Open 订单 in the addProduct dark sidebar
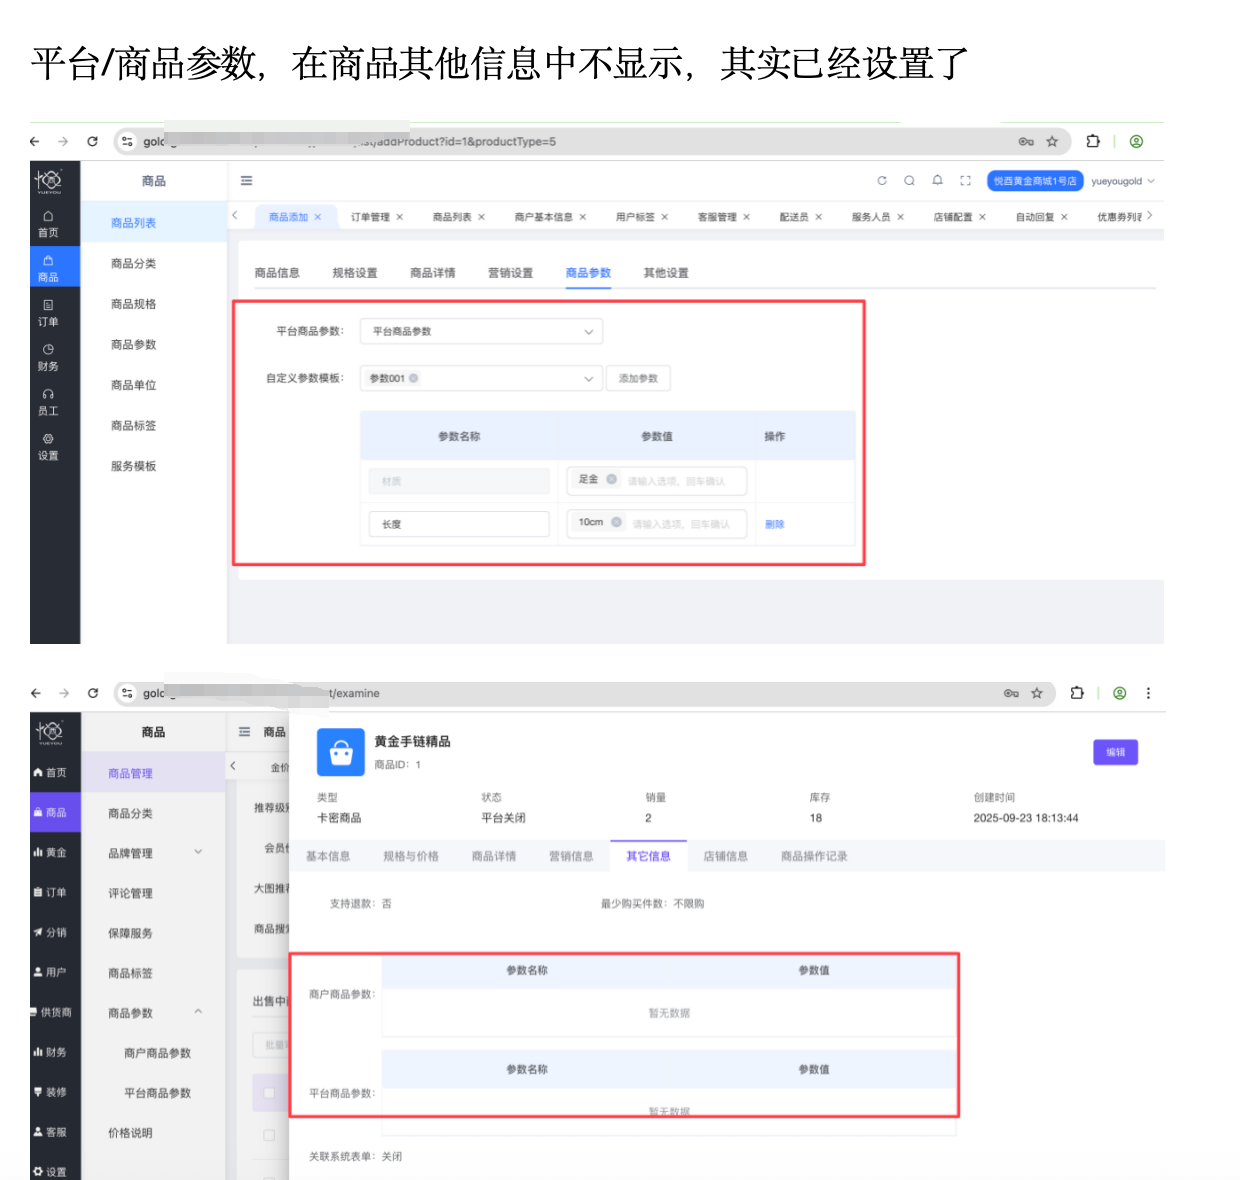 click(48, 313)
